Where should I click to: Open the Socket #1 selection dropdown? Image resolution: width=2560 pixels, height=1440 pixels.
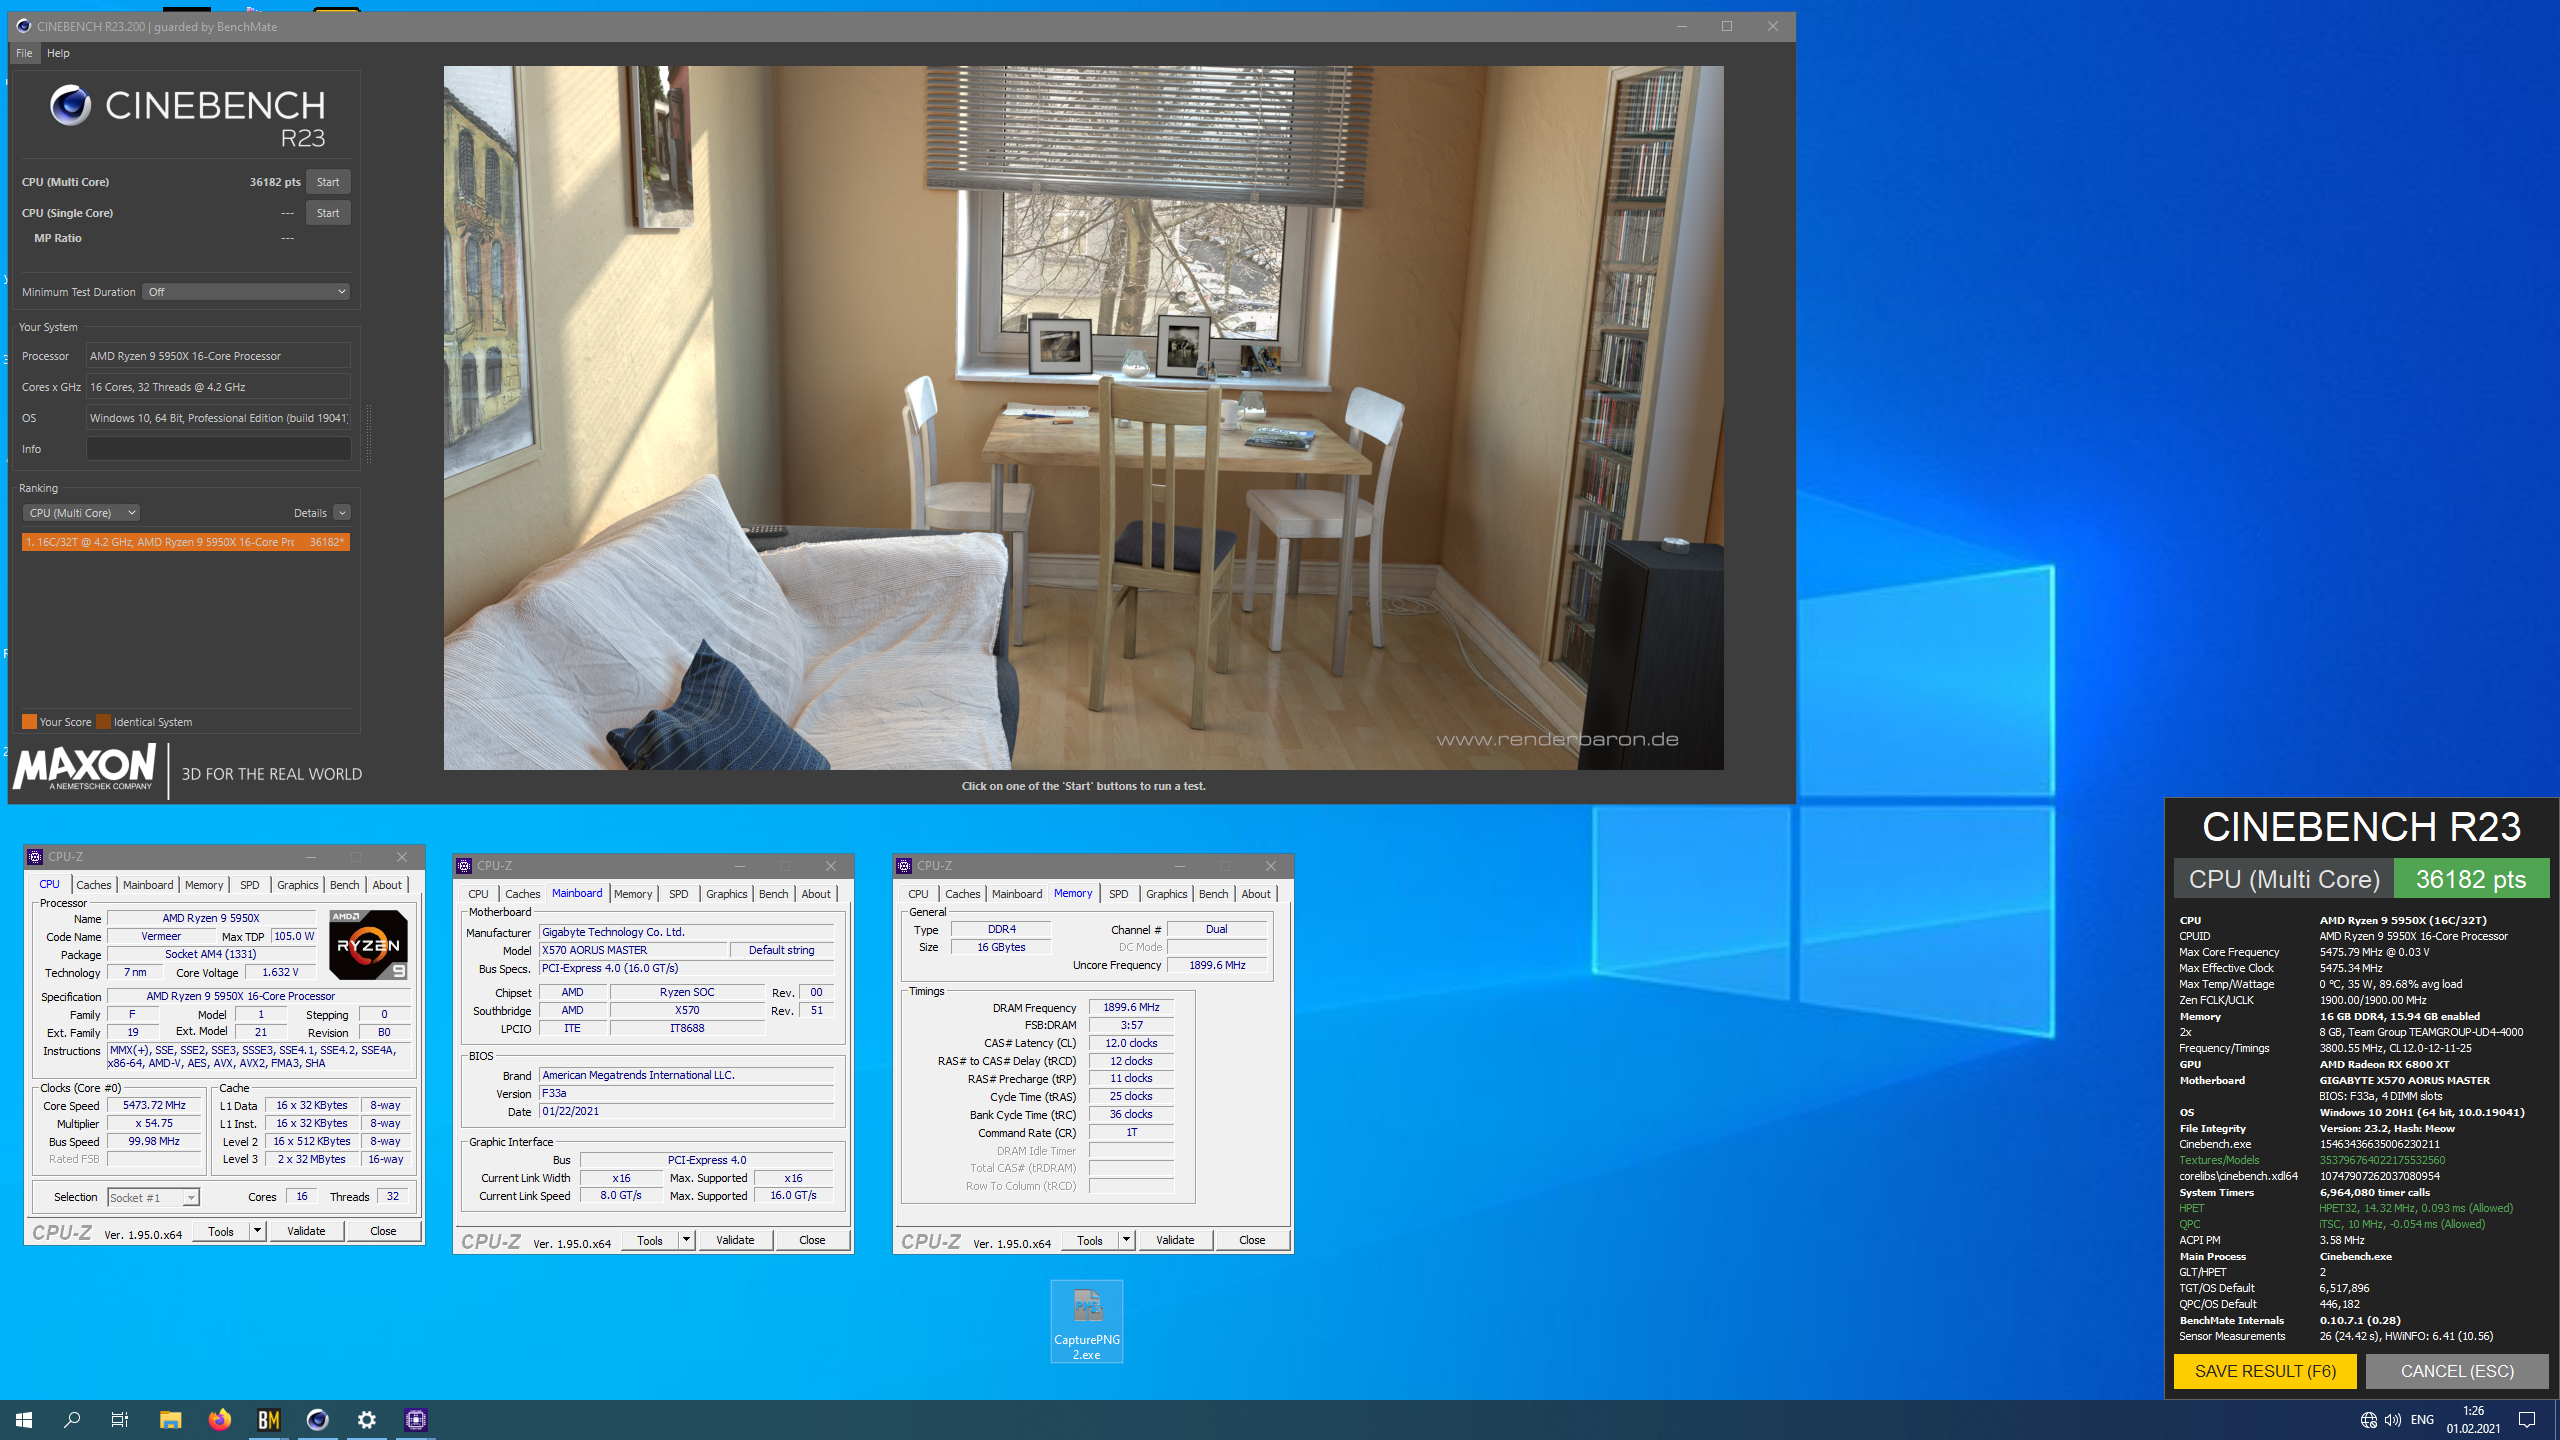pos(155,1197)
